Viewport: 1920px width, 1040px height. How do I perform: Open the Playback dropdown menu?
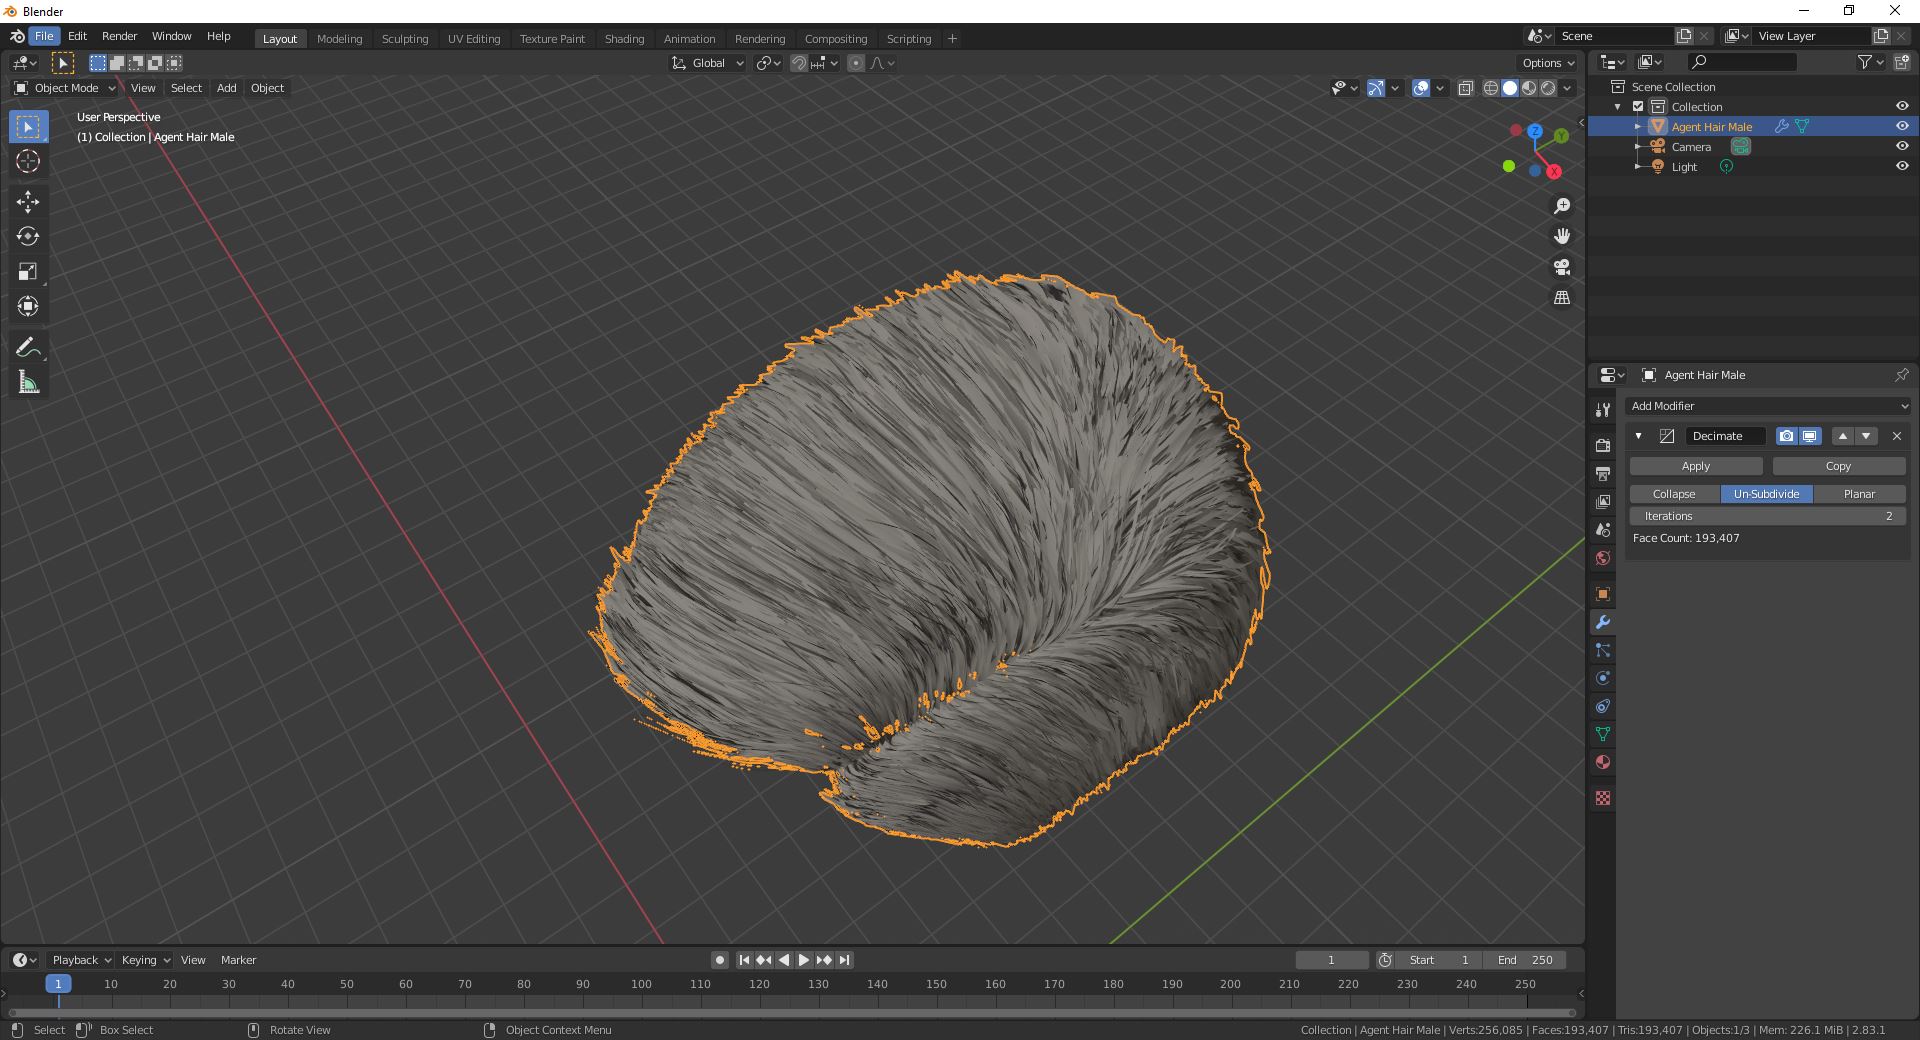coord(81,960)
